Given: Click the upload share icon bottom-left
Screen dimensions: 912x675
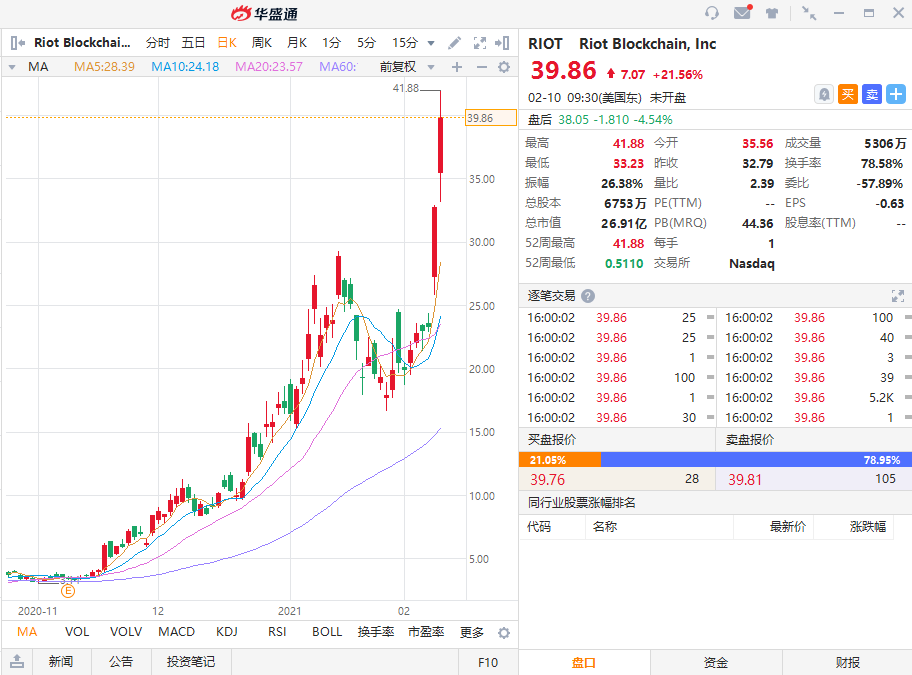Looking at the screenshot, I should click(17, 661).
